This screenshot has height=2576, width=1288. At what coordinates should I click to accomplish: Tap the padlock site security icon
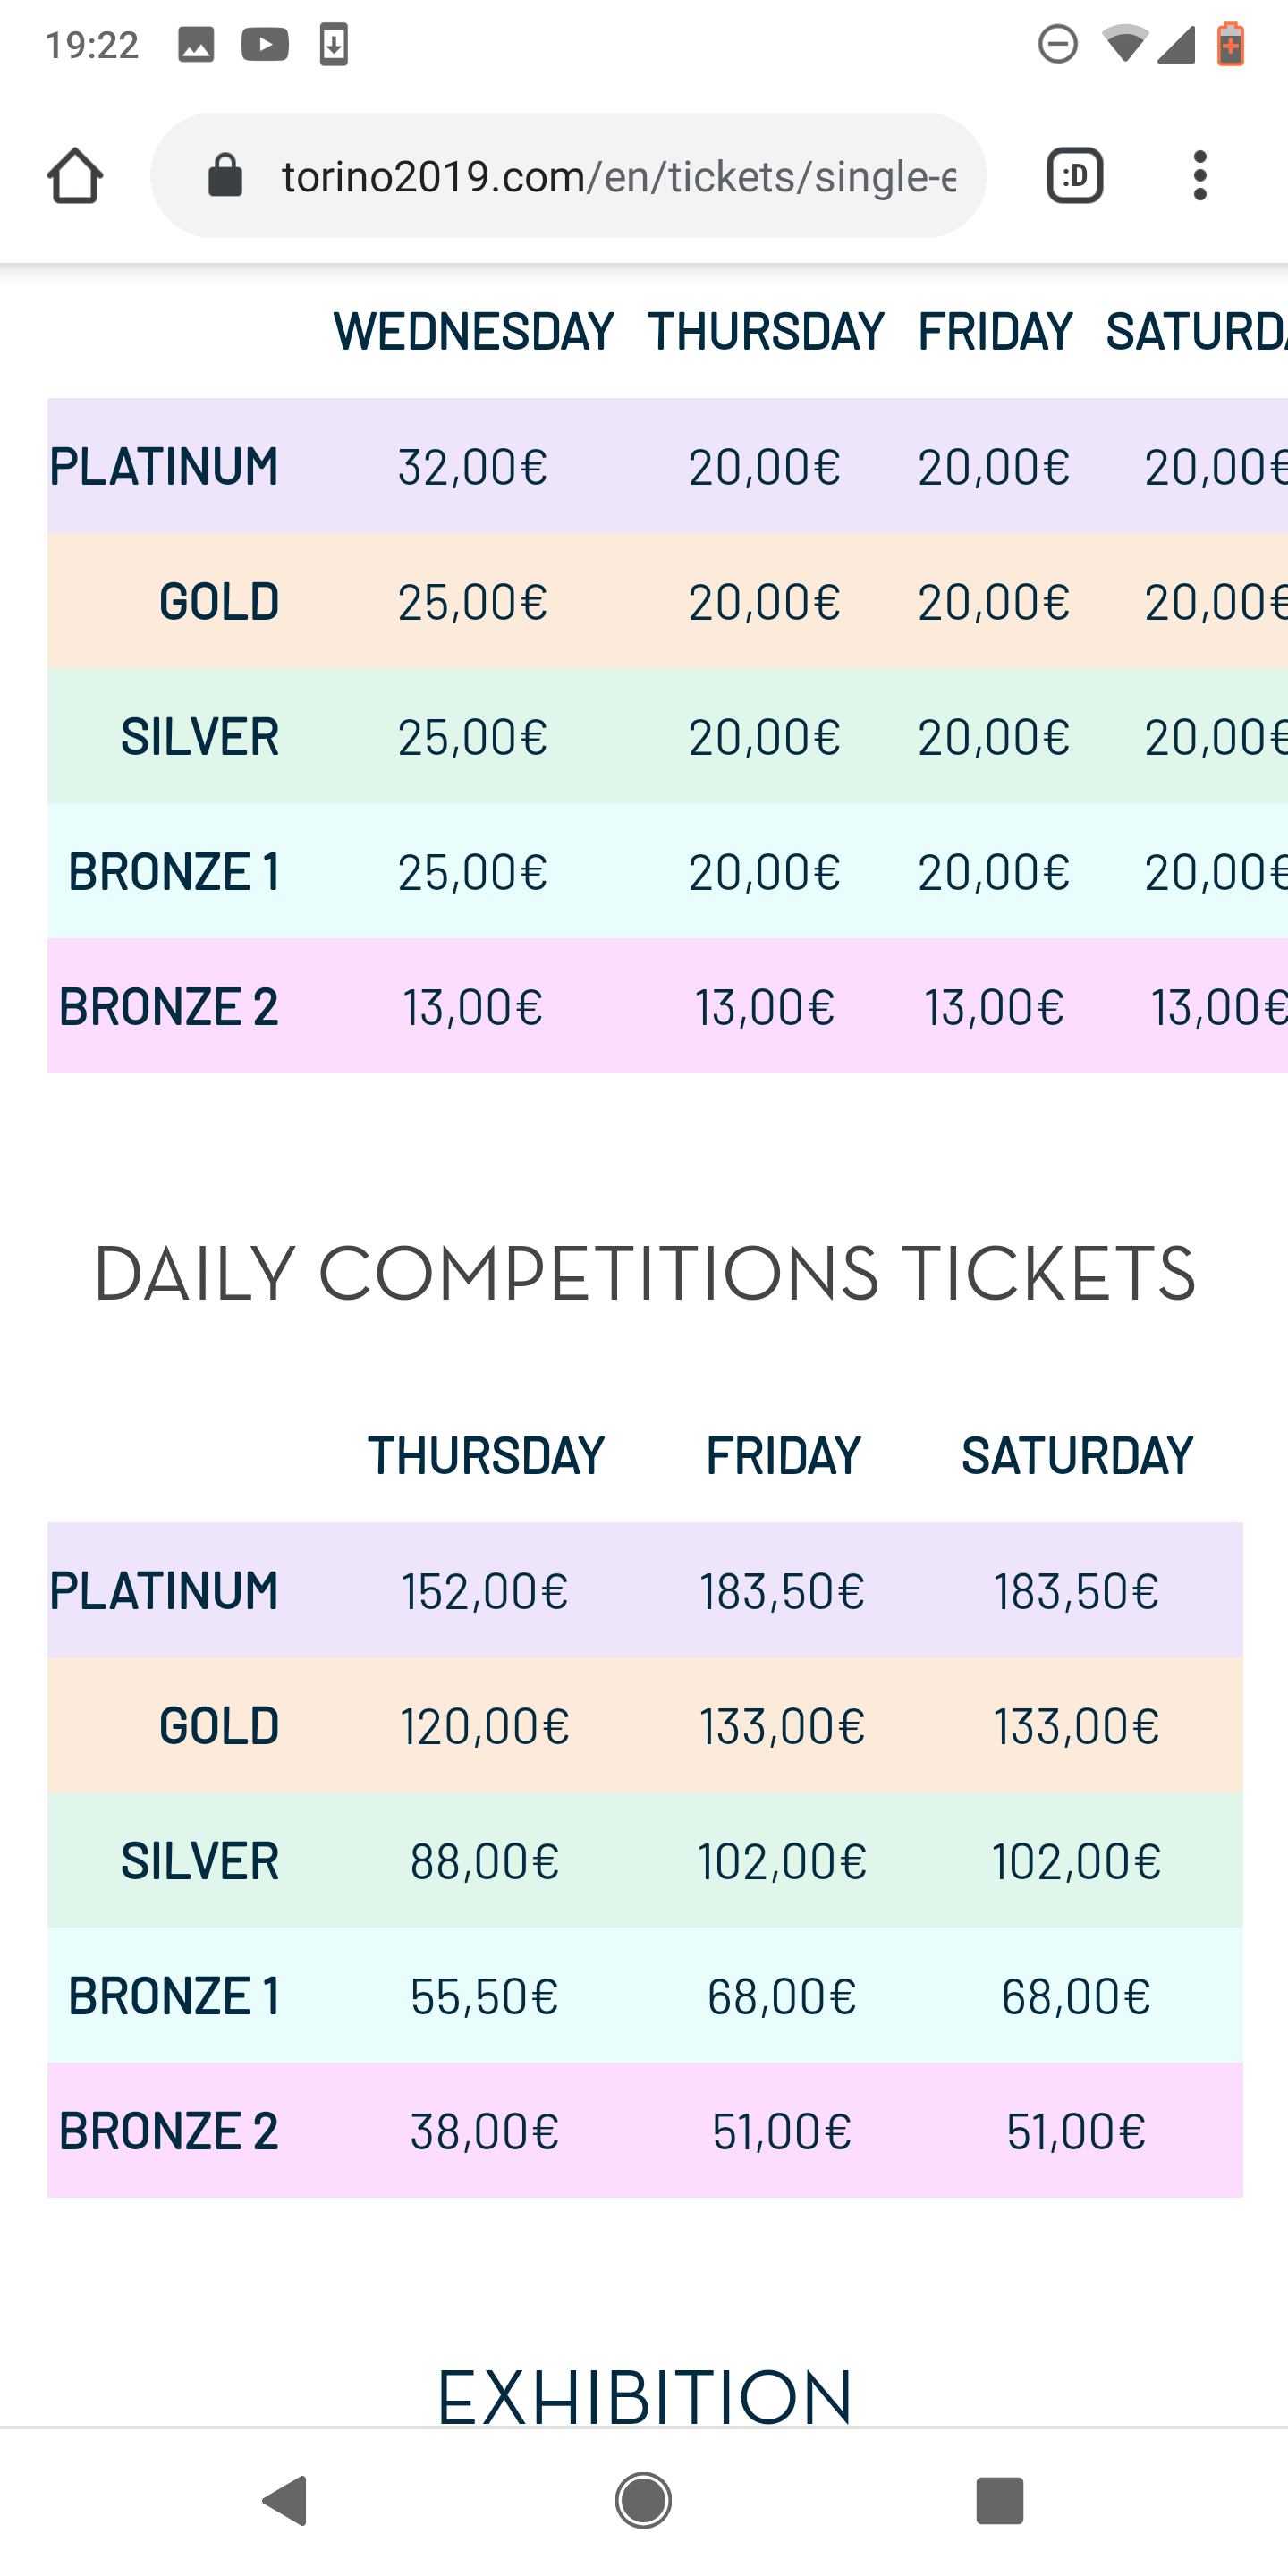point(225,176)
